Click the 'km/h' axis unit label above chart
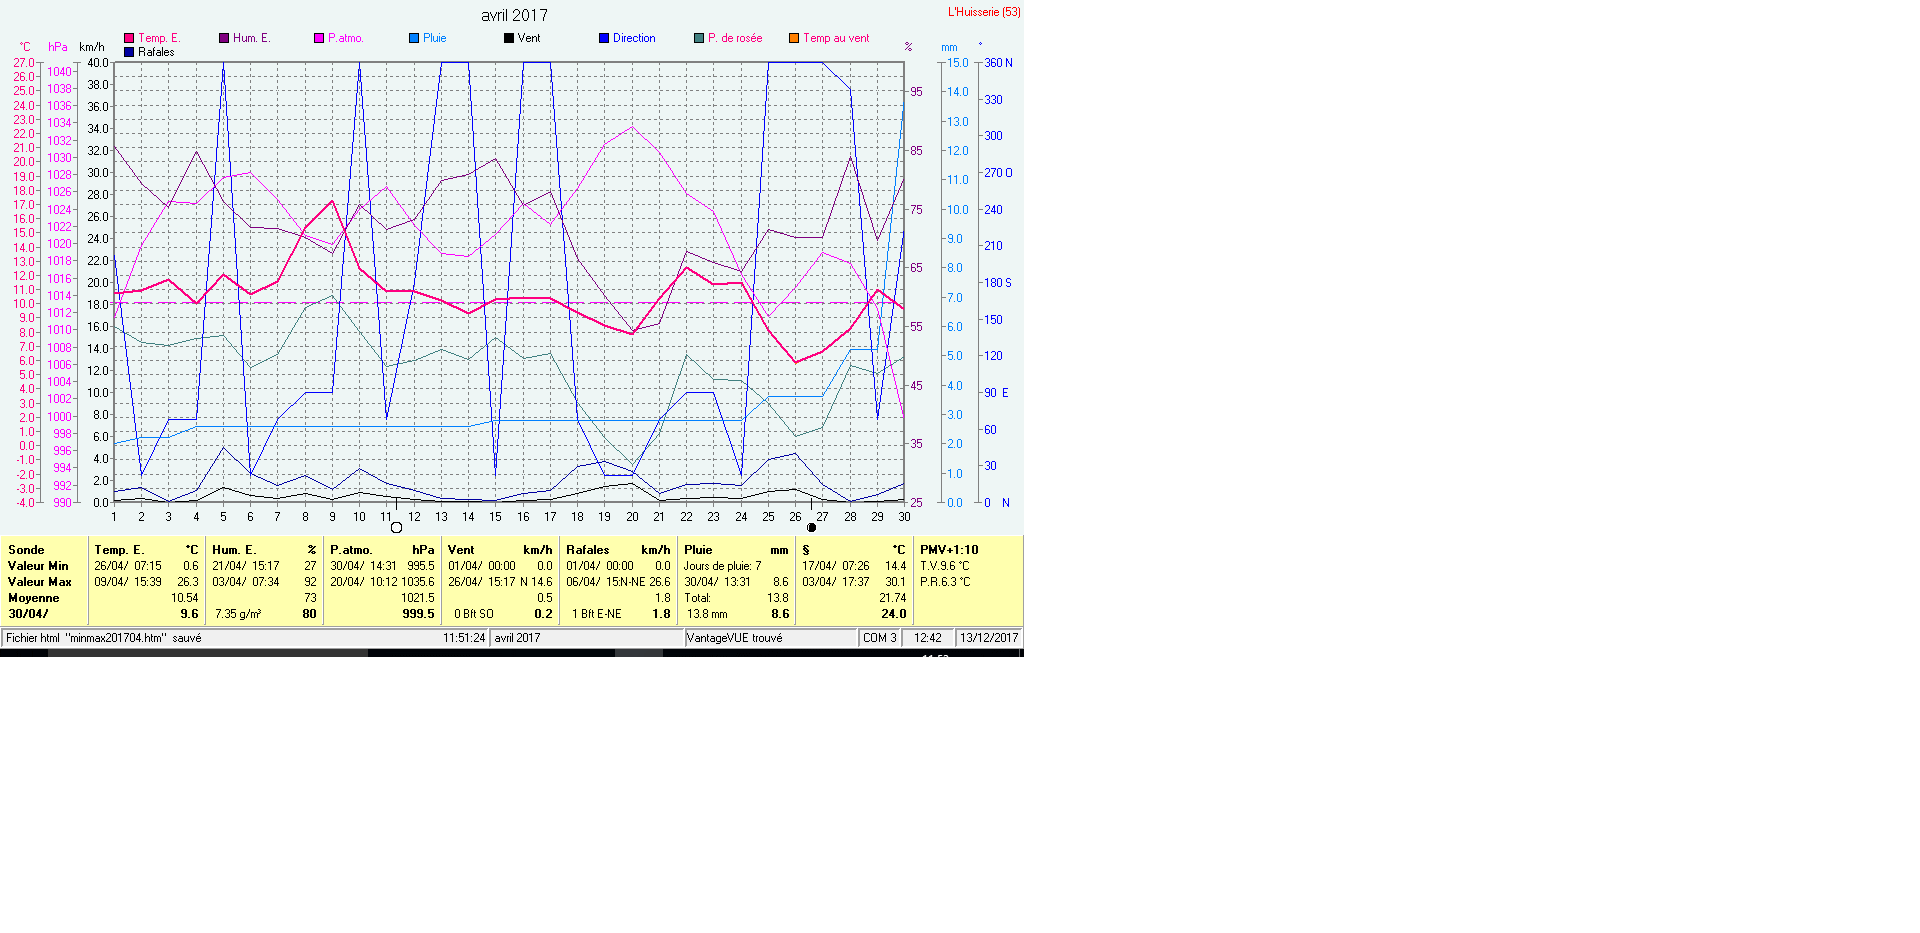The image size is (1920, 933). (92, 47)
